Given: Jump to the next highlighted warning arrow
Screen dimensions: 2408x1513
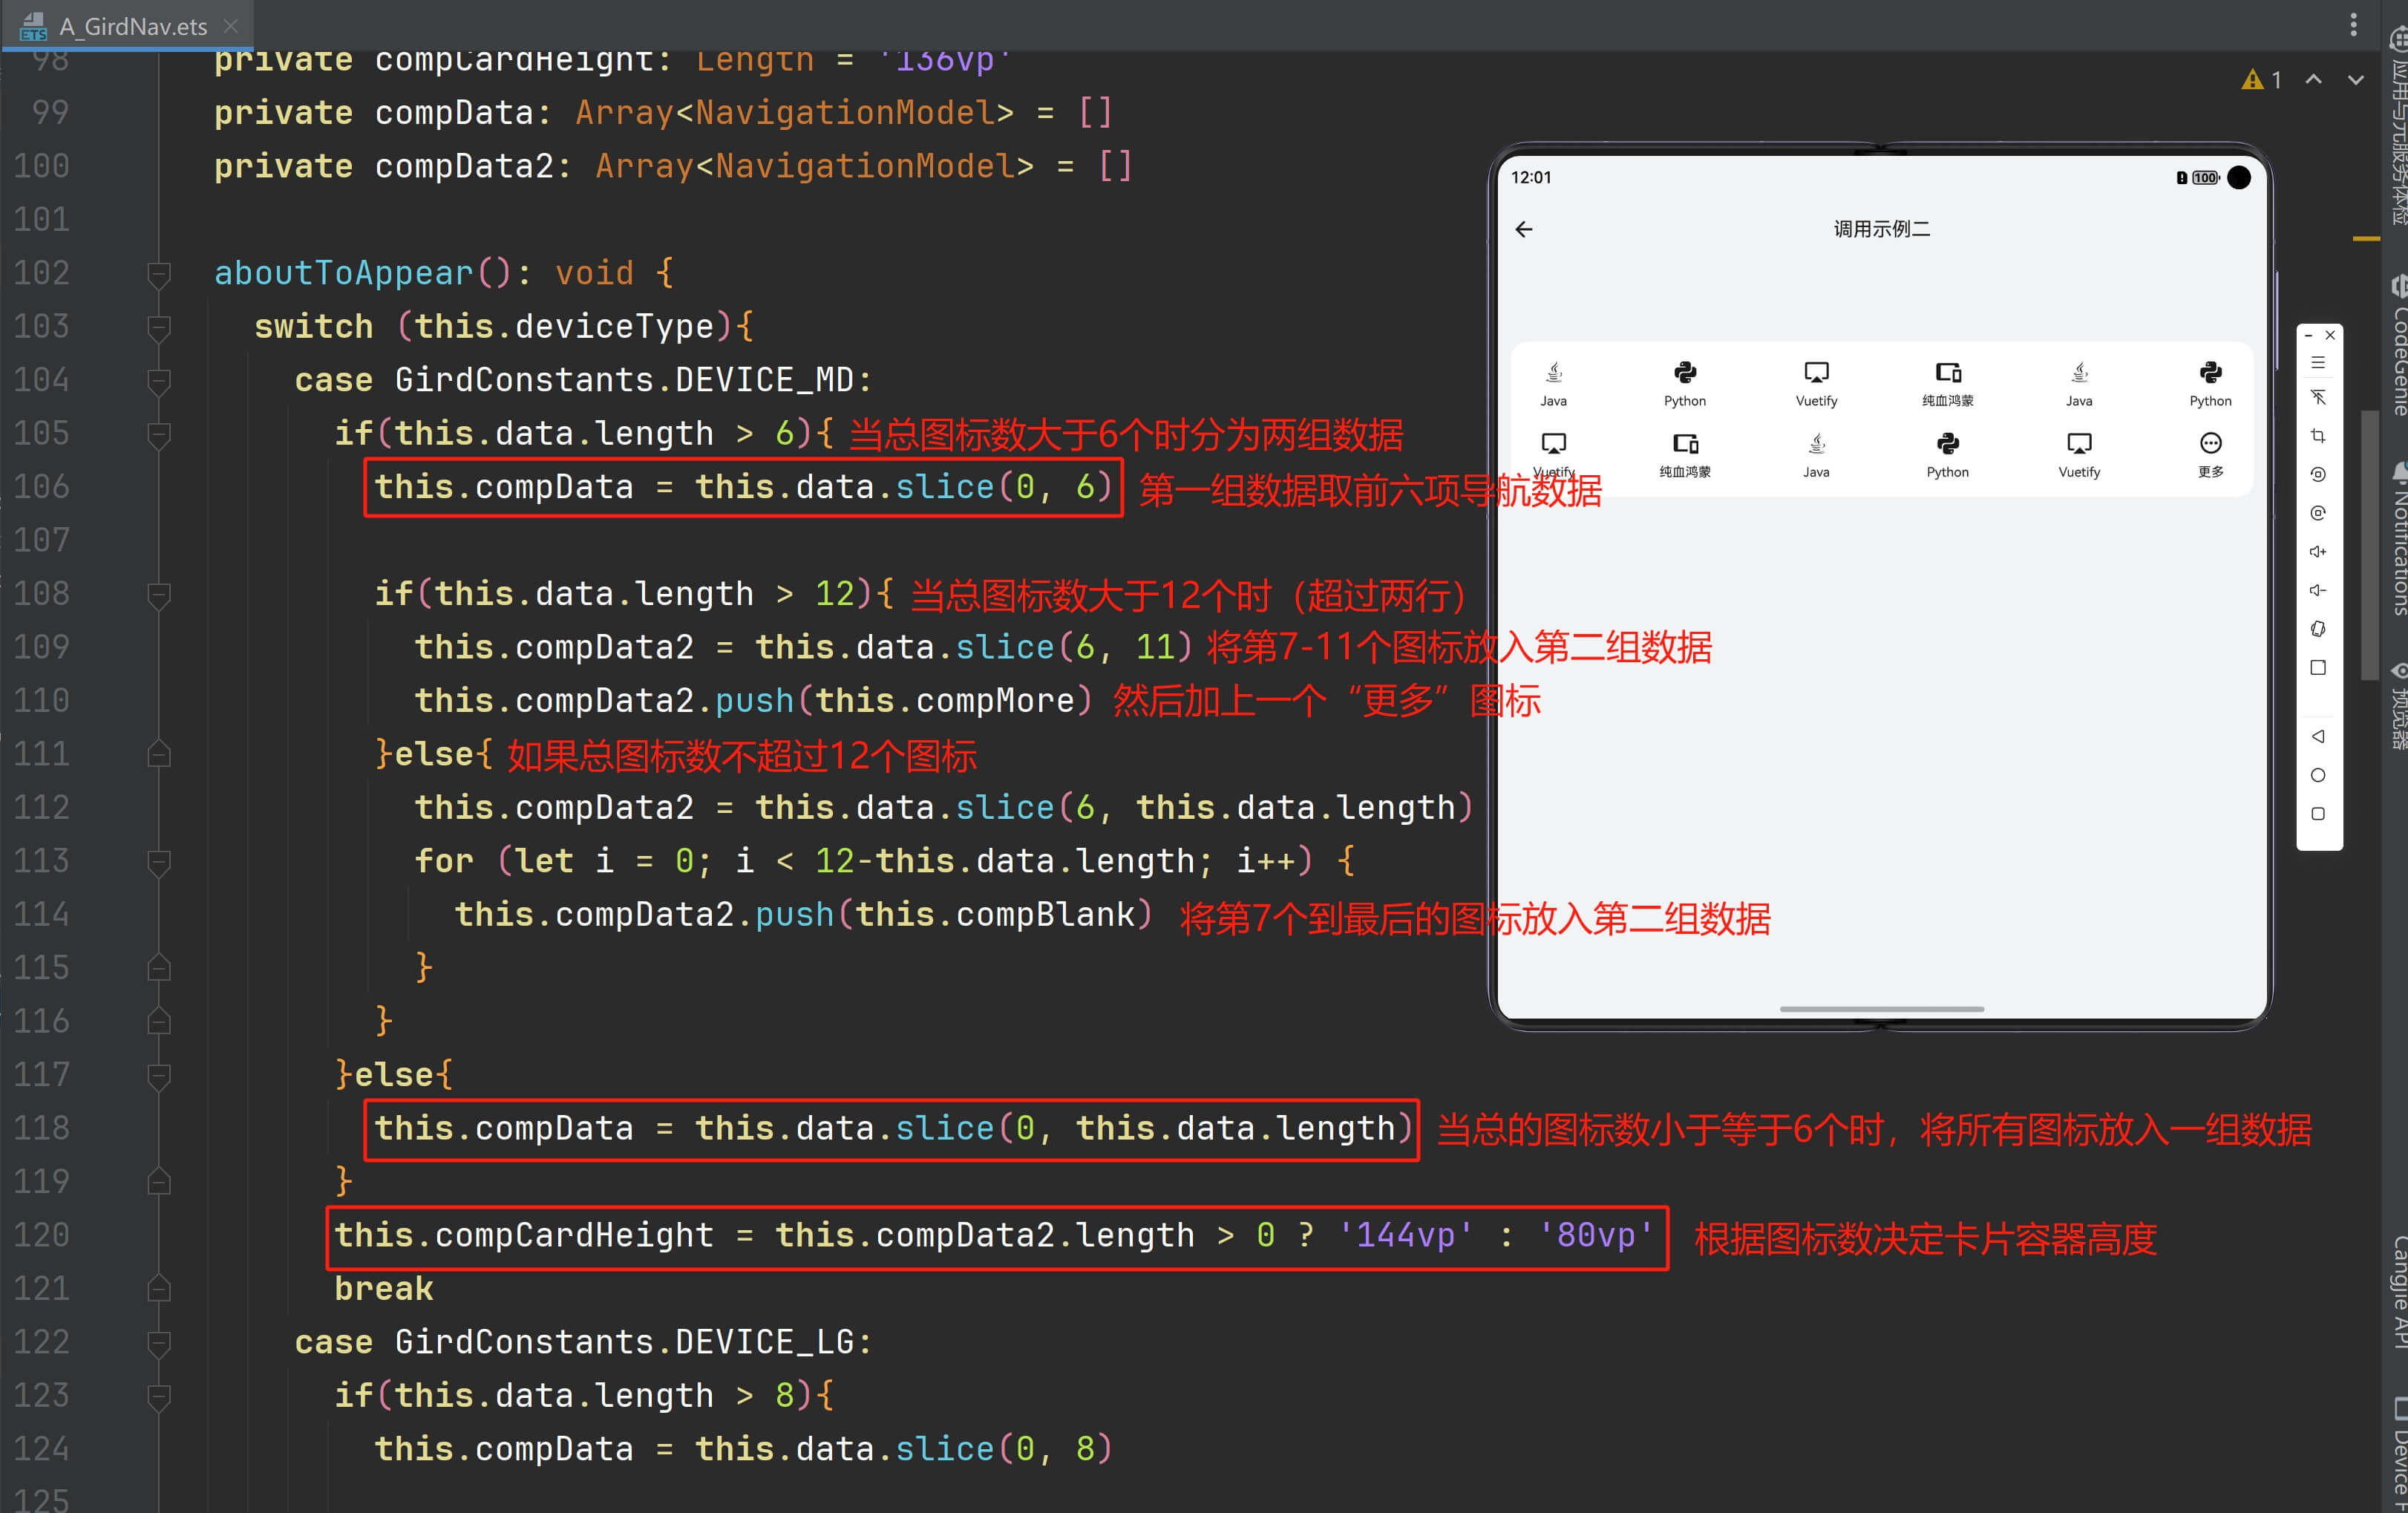Looking at the screenshot, I should (x=2355, y=79).
